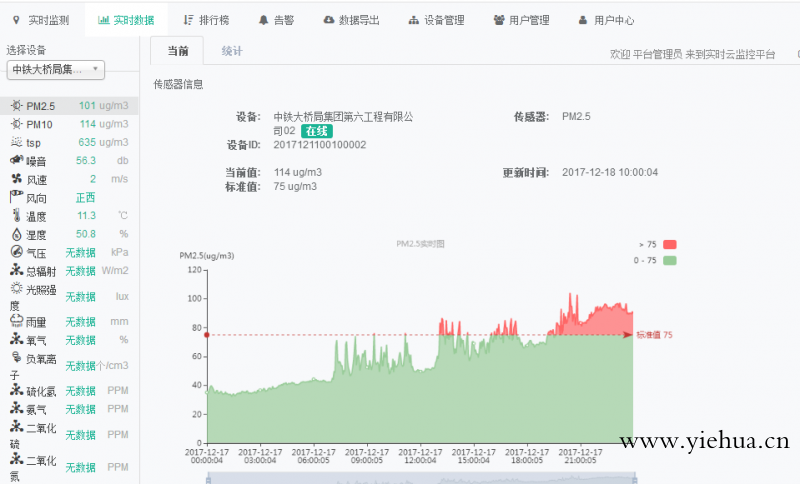The image size is (800, 484).
Task: Click the bell icon beside 告警
Action: point(263,20)
